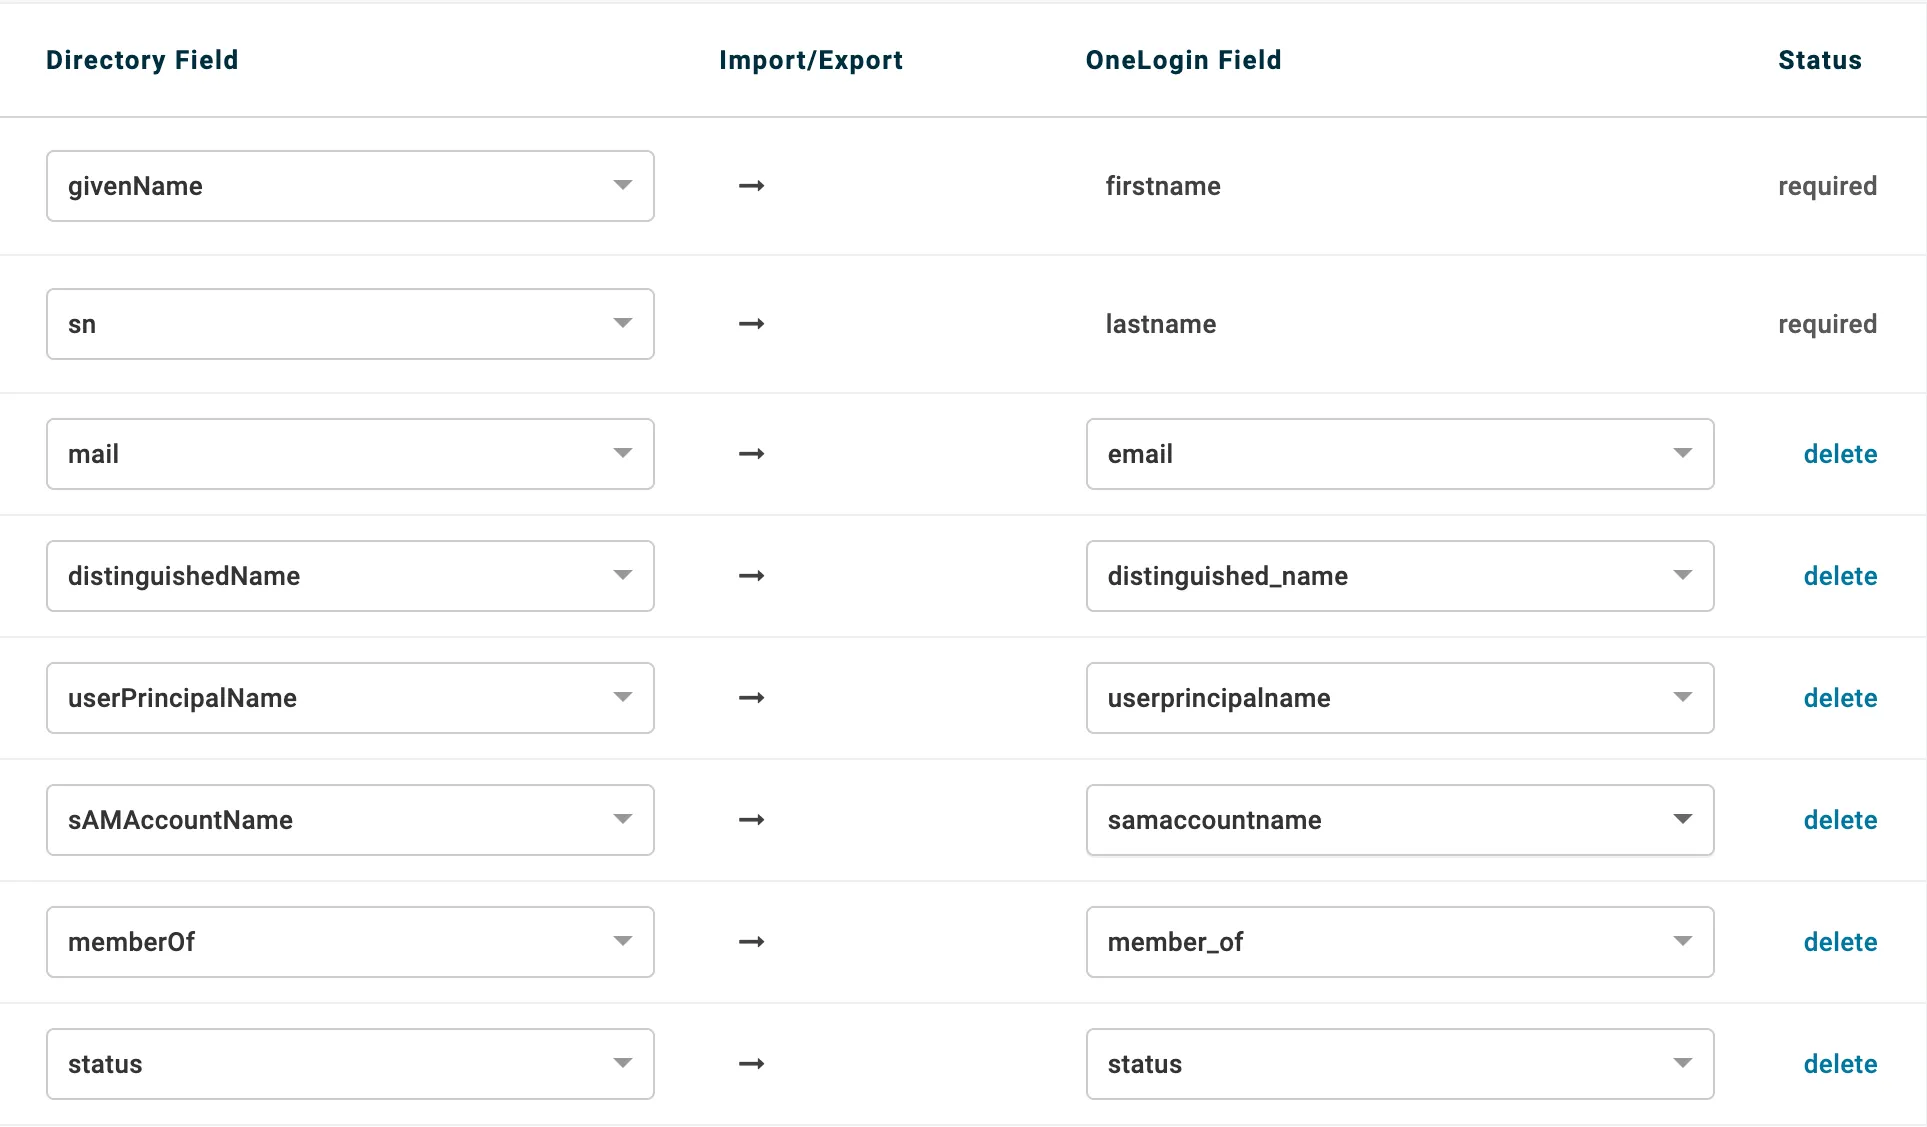This screenshot has width=1927, height=1127.
Task: Expand the email OneLogin field dropdown
Action: [1399, 454]
